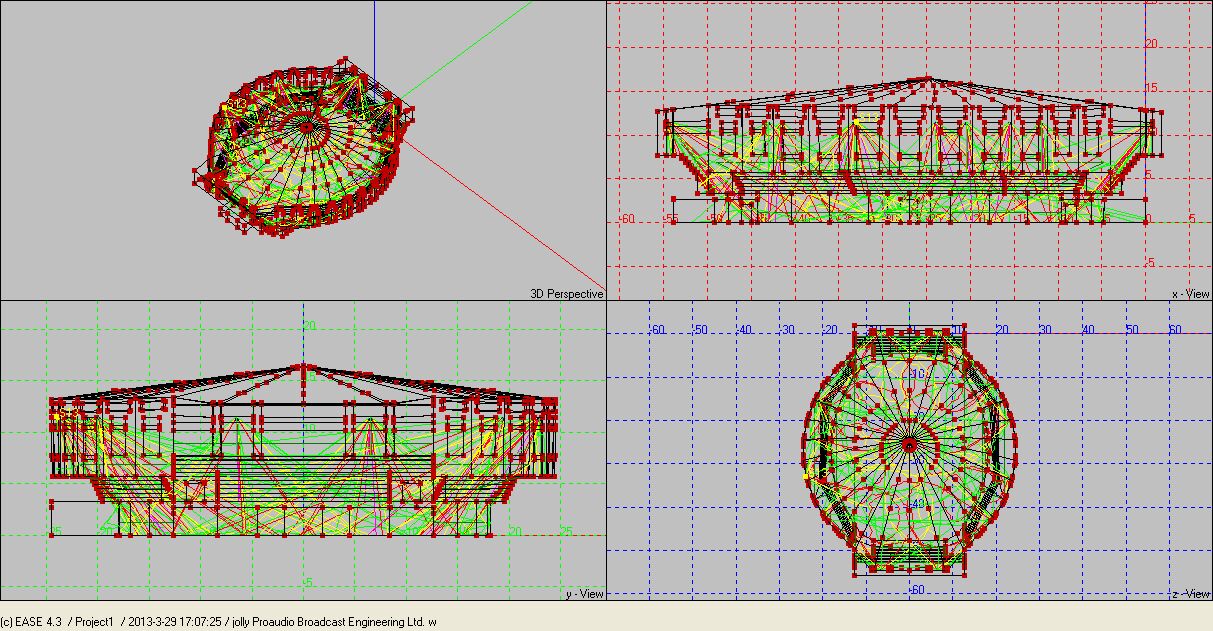Click the -5 axis label in y-View
This screenshot has height=631, width=1213.
308,582
